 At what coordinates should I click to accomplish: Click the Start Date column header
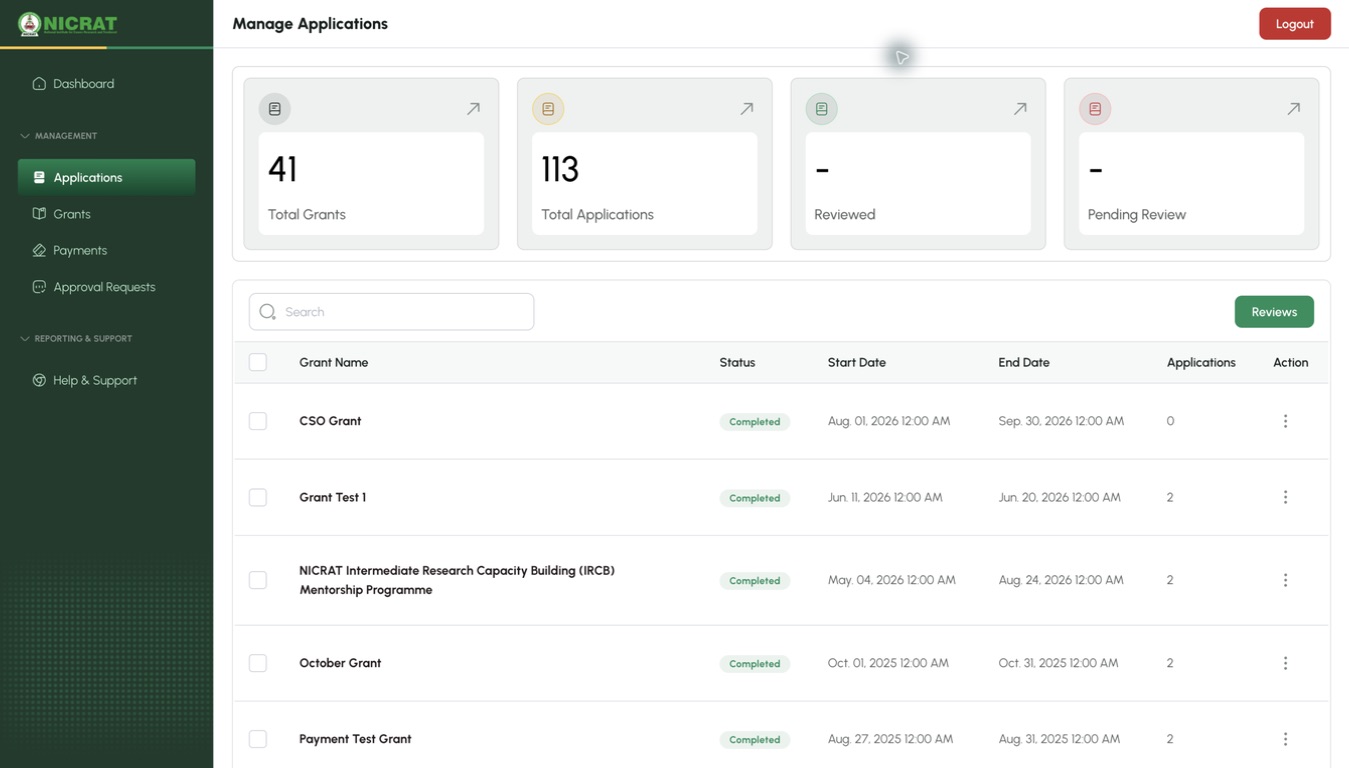pyautogui.click(x=856, y=362)
